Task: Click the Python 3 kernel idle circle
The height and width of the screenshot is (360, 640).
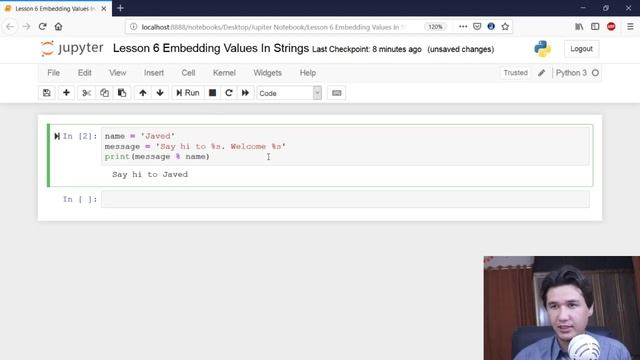Action: click(595, 73)
